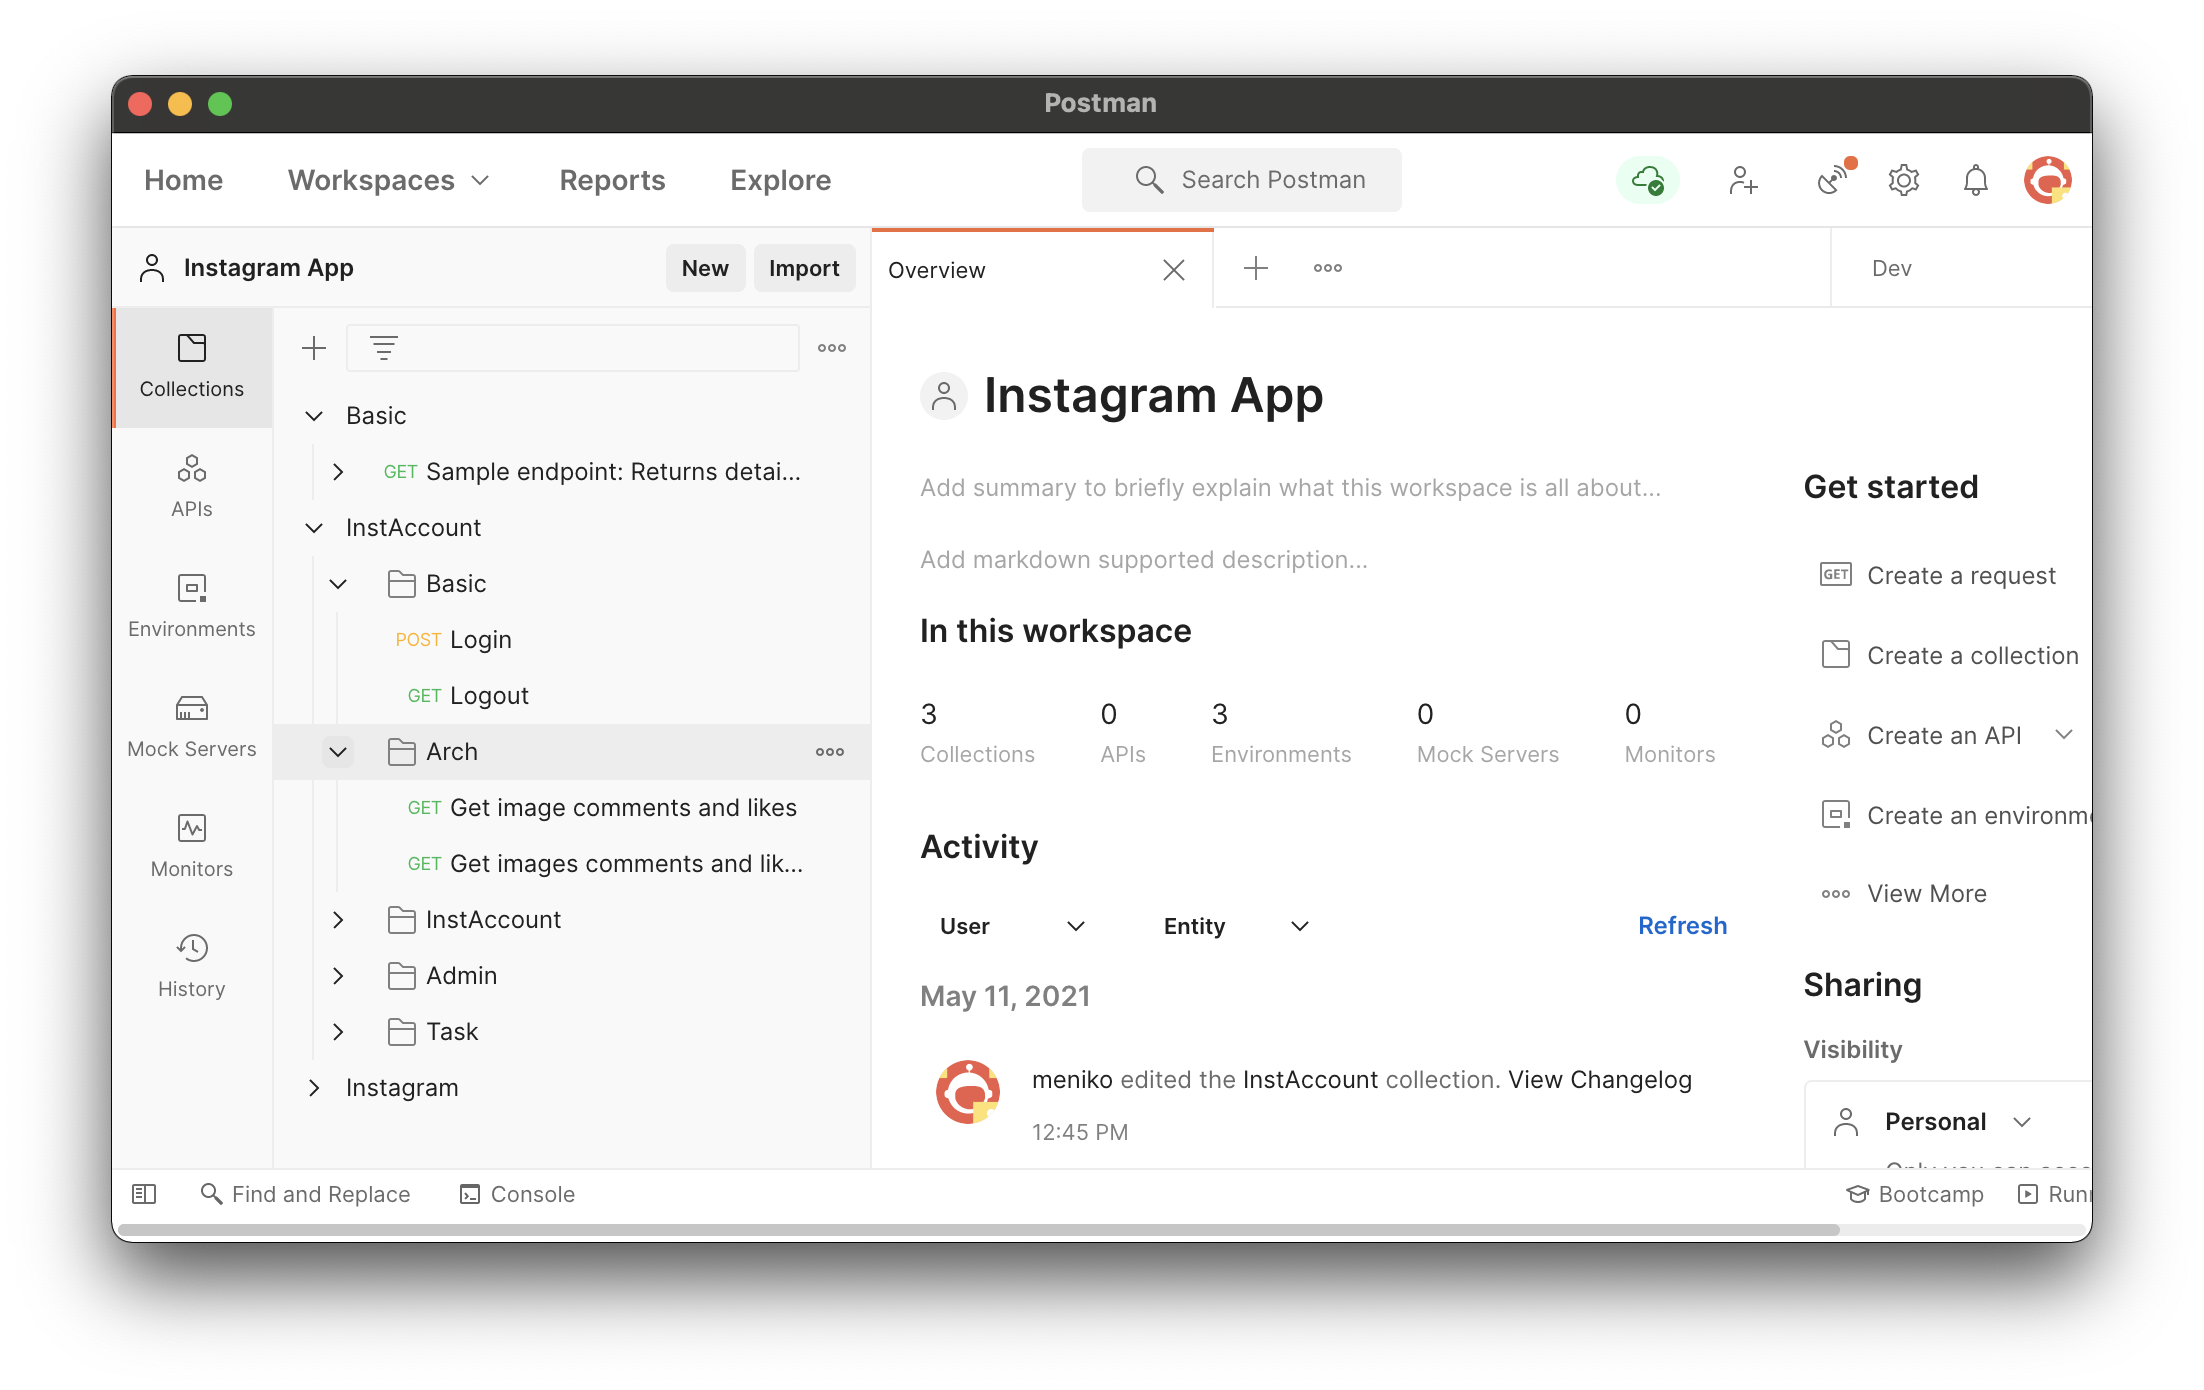Open the History panel
Viewport: 2204px width, 1390px height.
[x=190, y=962]
